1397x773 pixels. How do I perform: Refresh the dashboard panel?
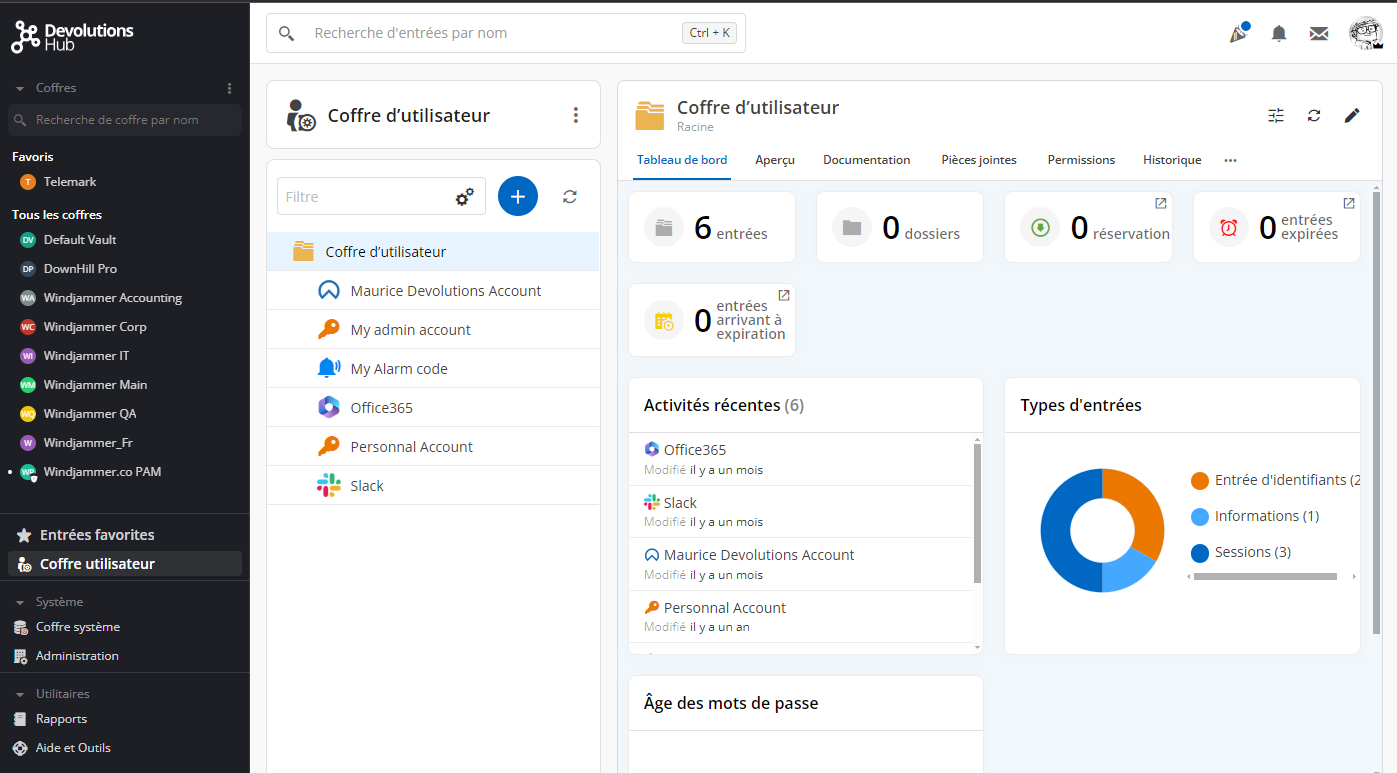click(1314, 115)
